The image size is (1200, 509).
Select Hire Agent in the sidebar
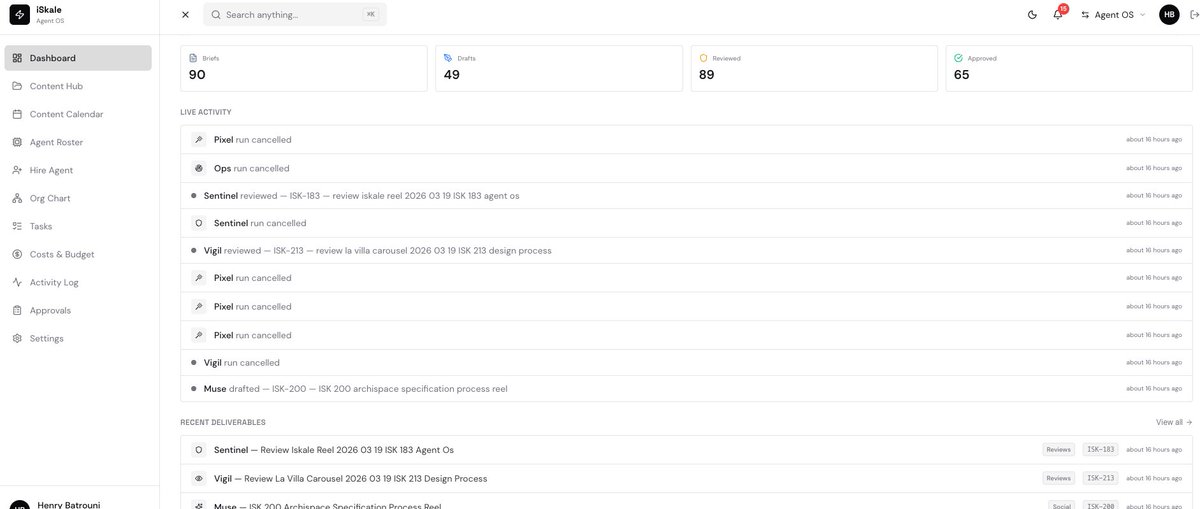click(78, 170)
